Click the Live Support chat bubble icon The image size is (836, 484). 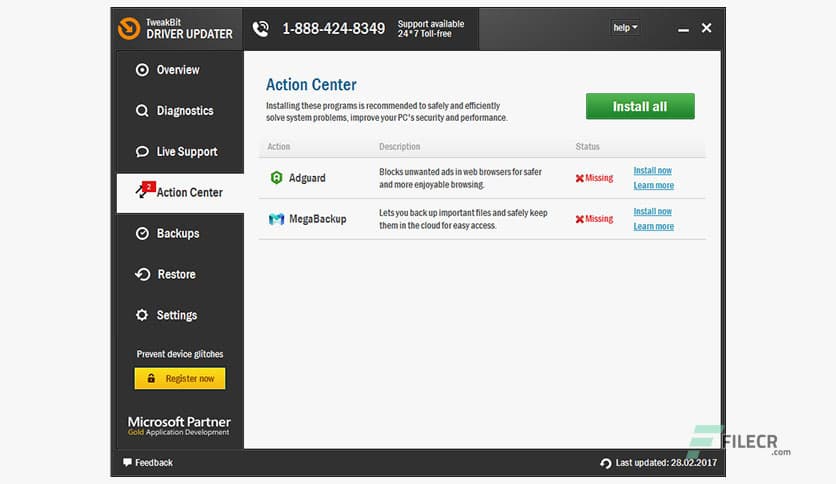(x=142, y=151)
